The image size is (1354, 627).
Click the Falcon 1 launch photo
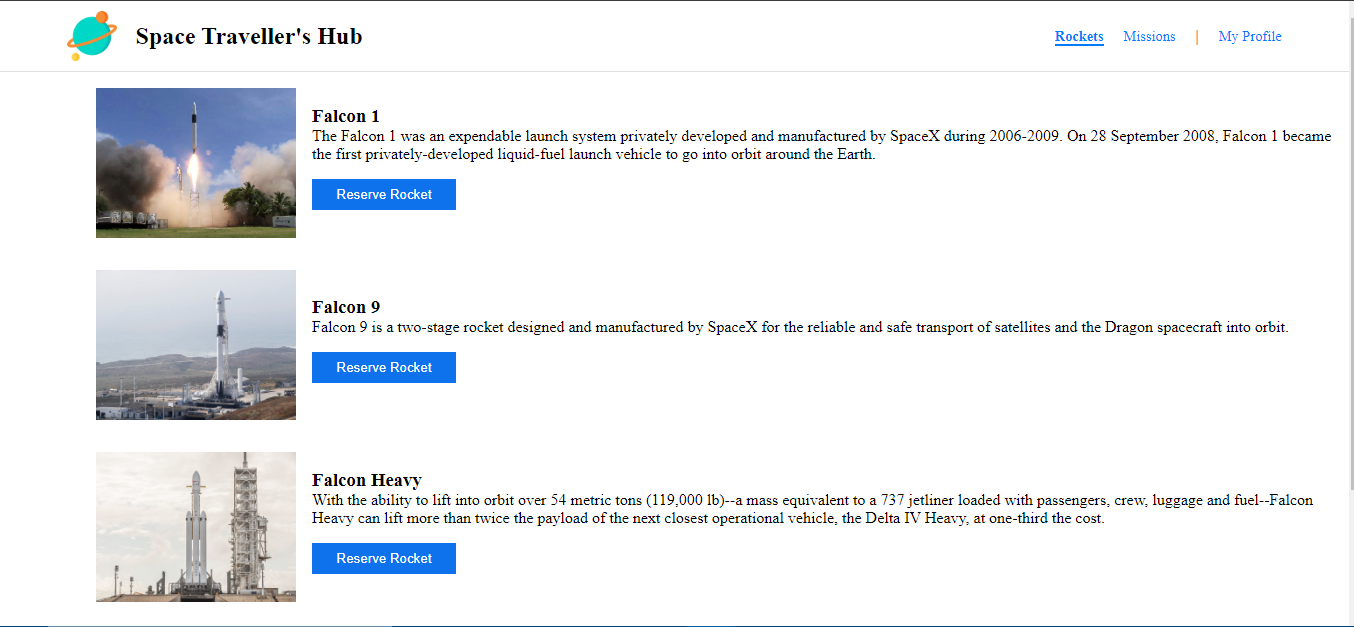point(196,163)
